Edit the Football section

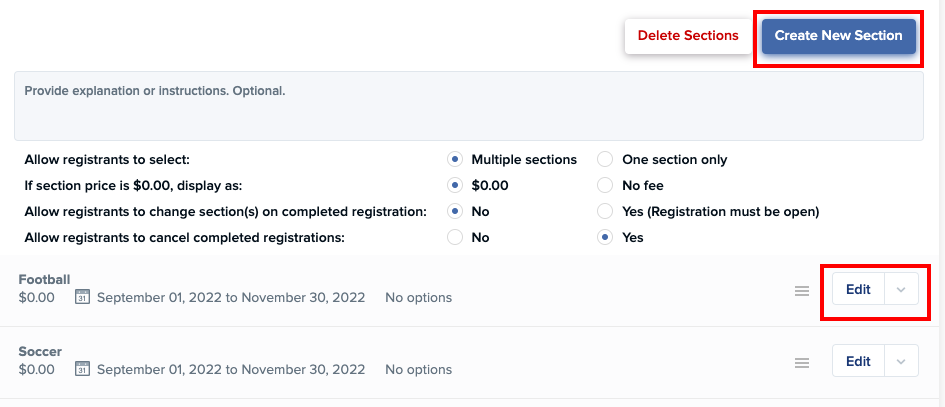tap(858, 290)
